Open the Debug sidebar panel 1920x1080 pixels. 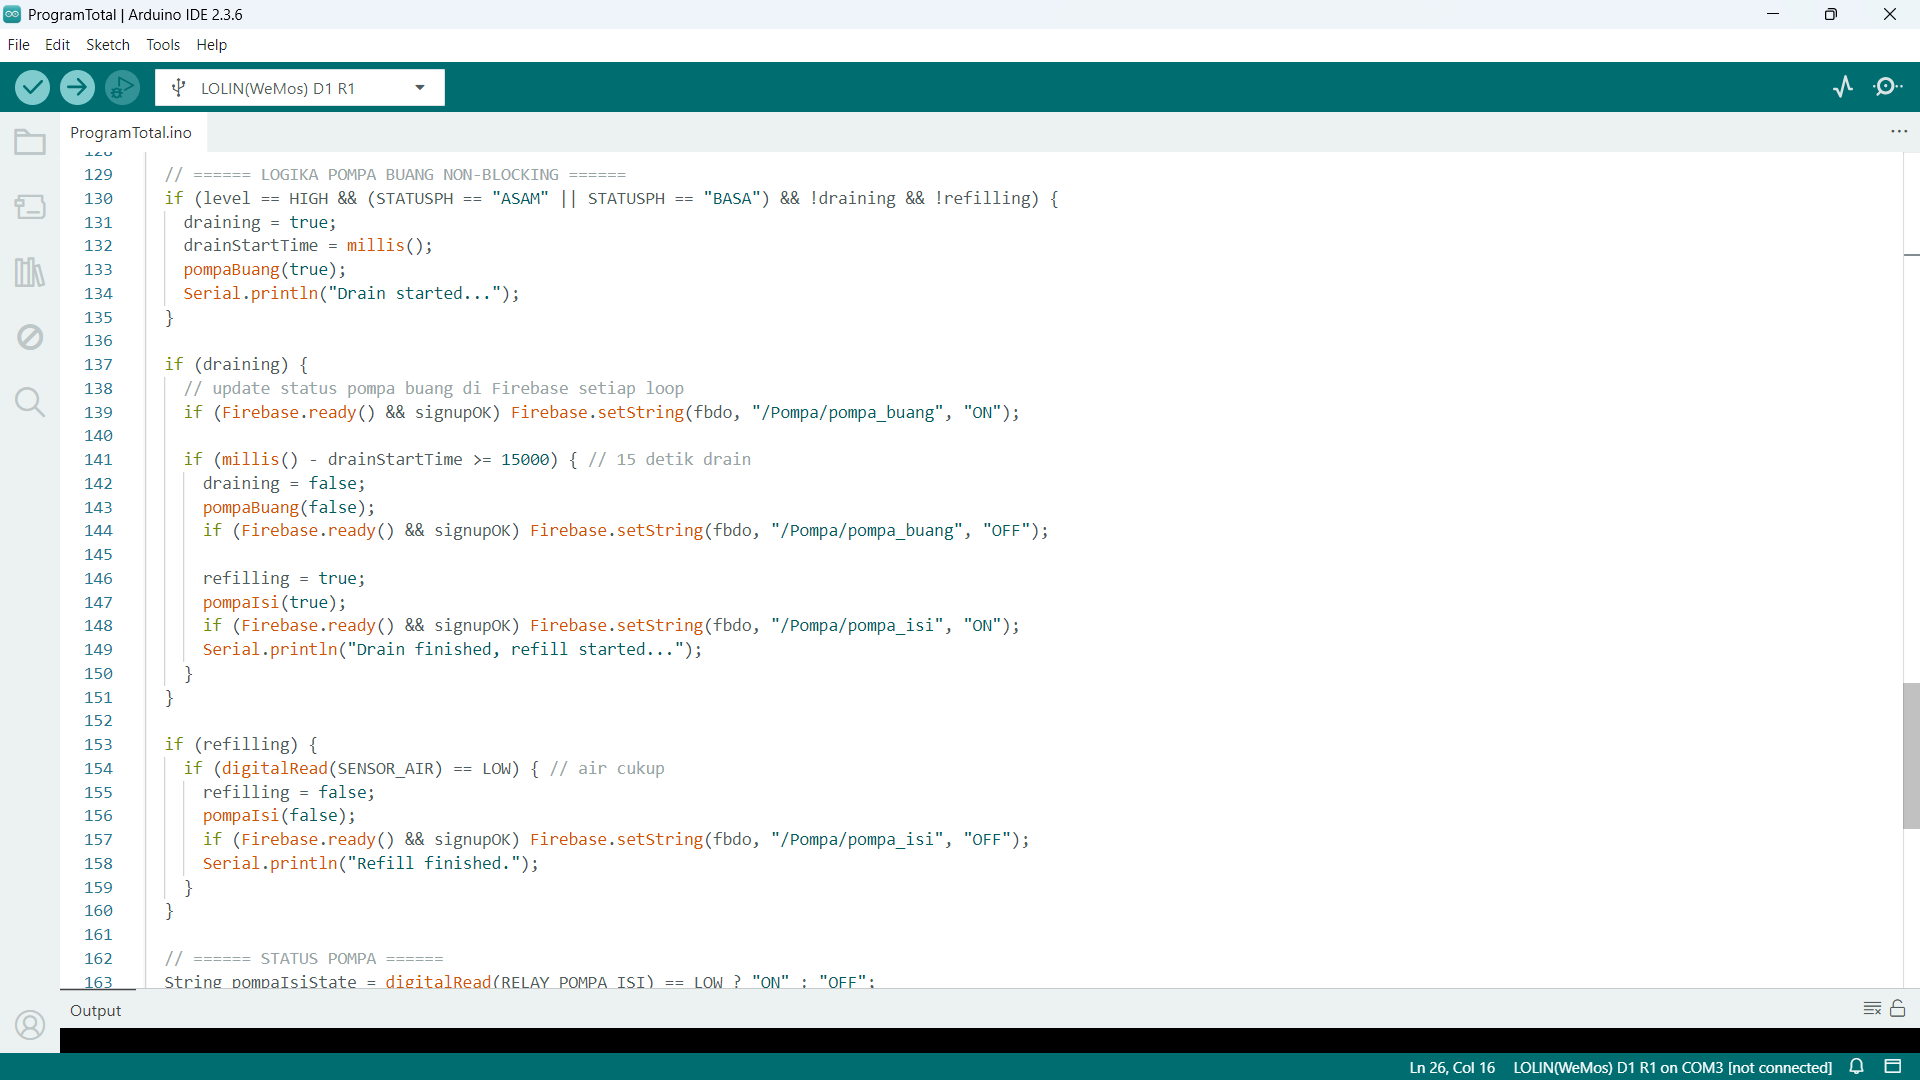tap(30, 337)
